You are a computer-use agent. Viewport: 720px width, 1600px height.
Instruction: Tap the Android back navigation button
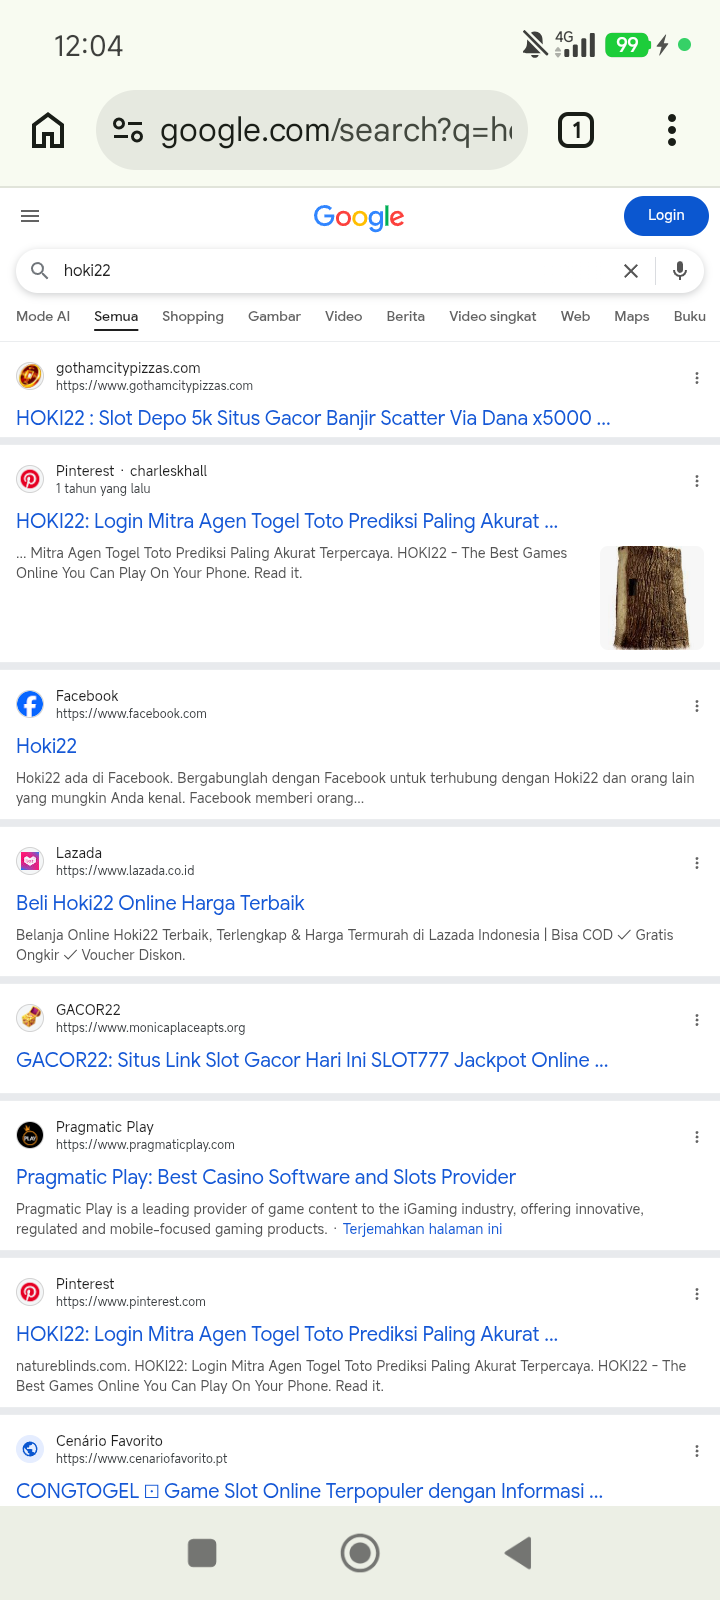(518, 1553)
